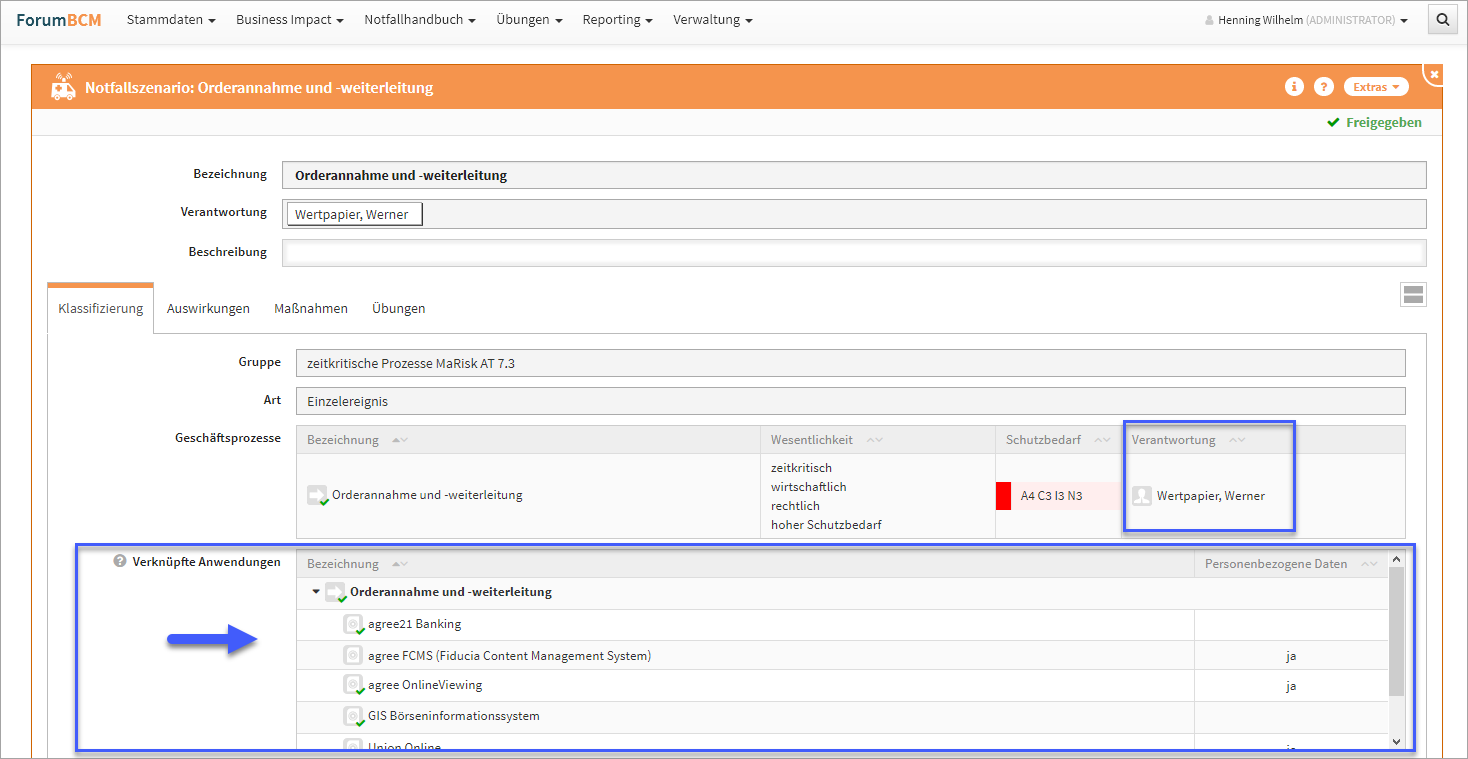
Task: Click the question mark help icon in header
Action: click(x=1323, y=87)
